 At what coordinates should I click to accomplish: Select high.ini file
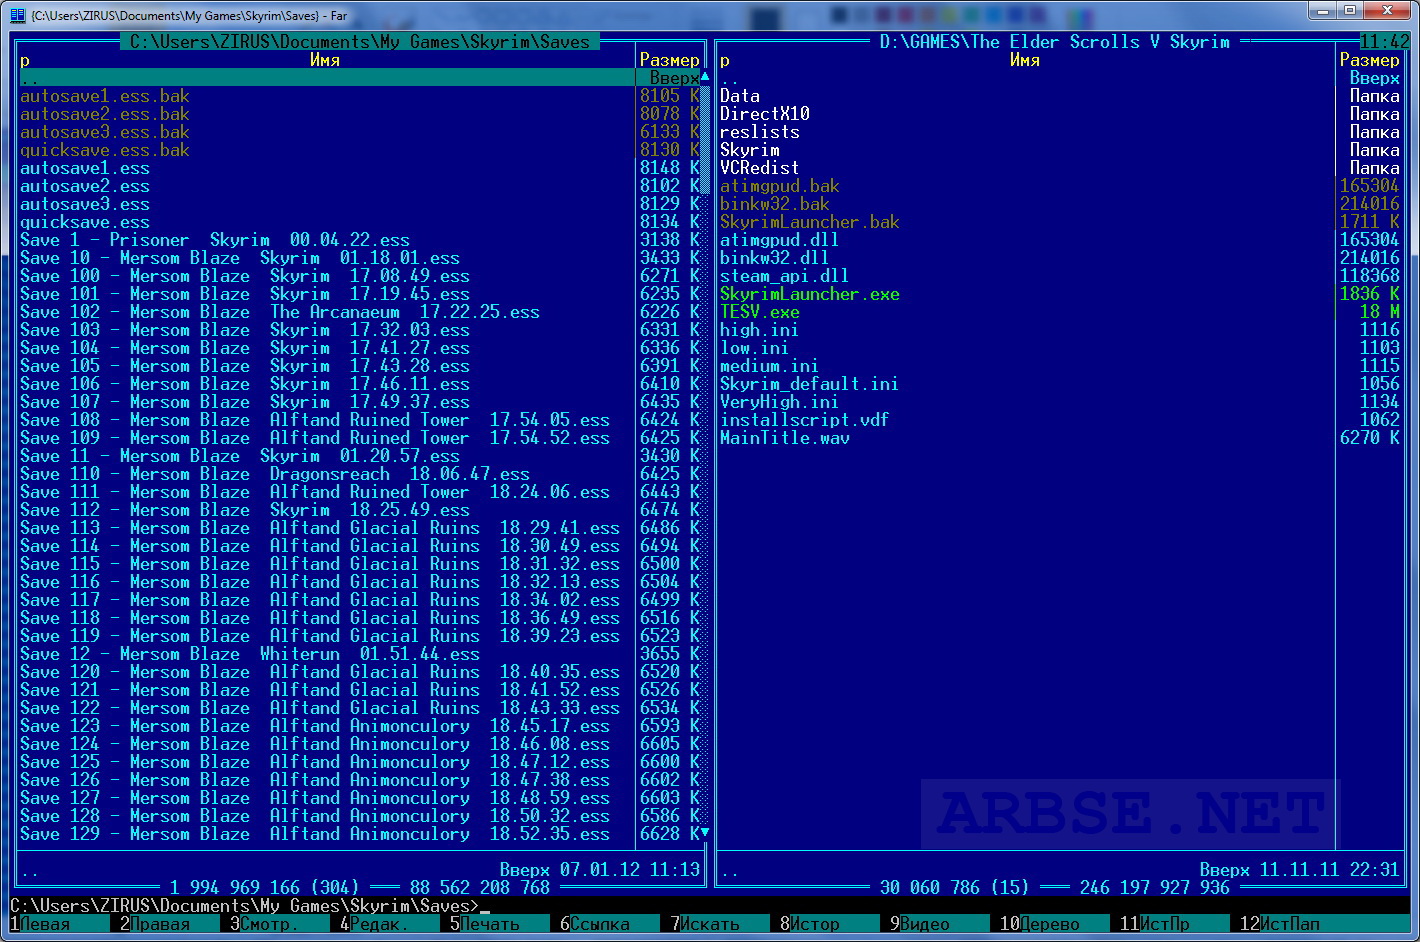point(760,330)
